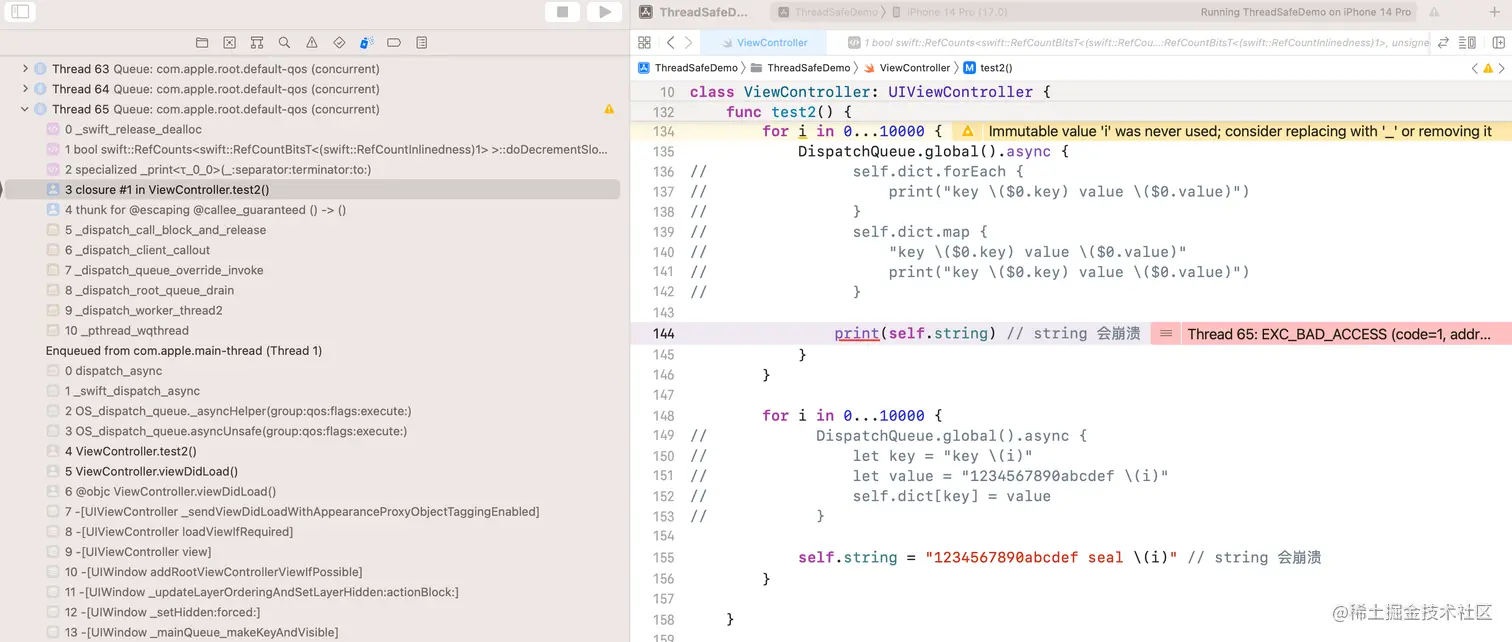Open the editor options lines icon
The height and width of the screenshot is (642, 1512).
tap(1468, 43)
